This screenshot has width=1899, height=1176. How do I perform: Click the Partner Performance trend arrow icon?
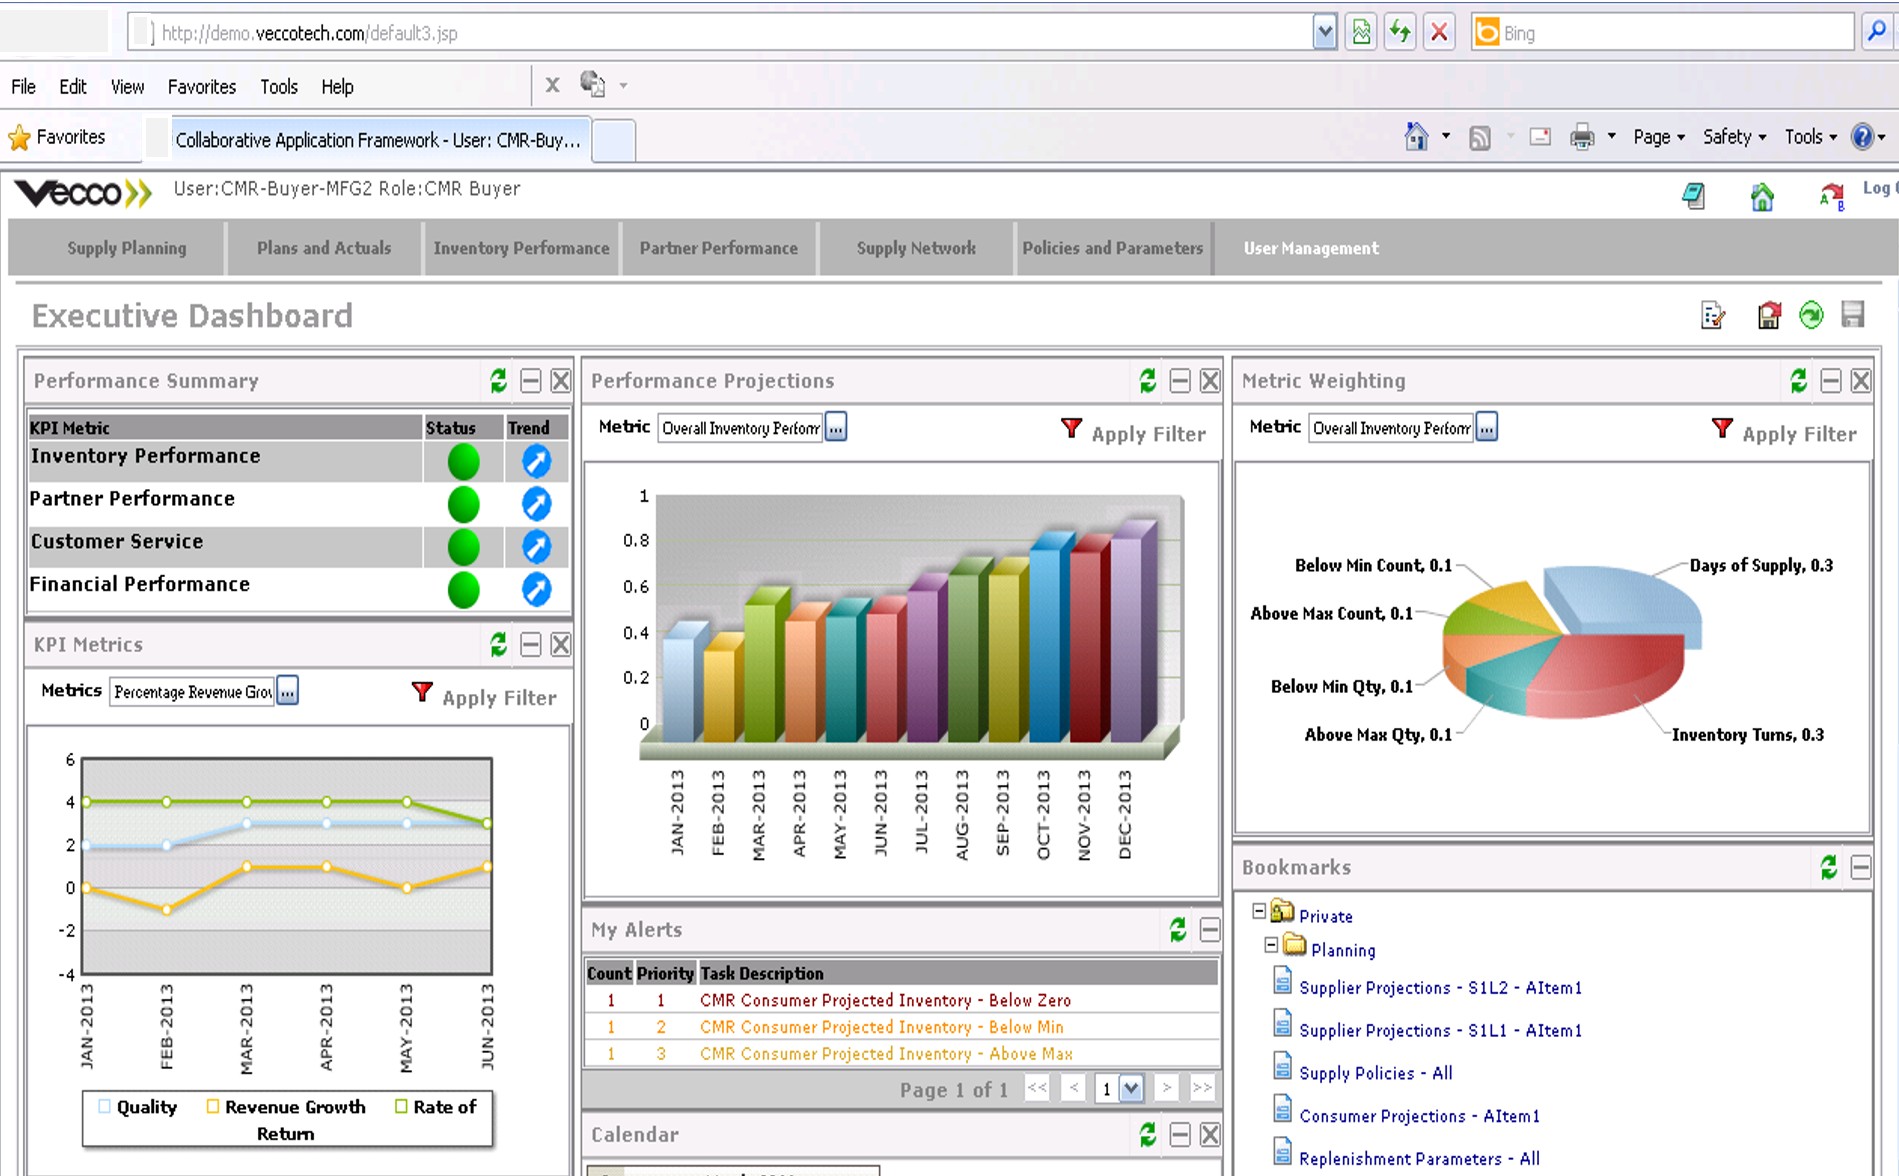[x=537, y=504]
